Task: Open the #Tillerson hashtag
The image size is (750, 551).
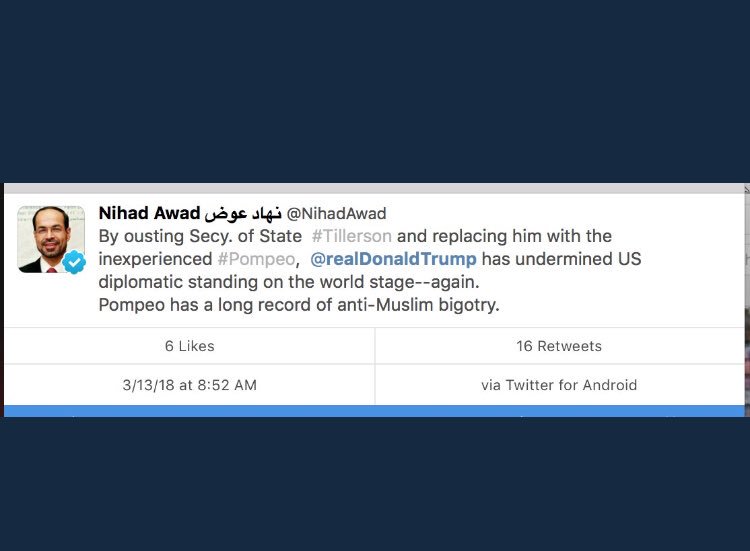Action: point(351,236)
